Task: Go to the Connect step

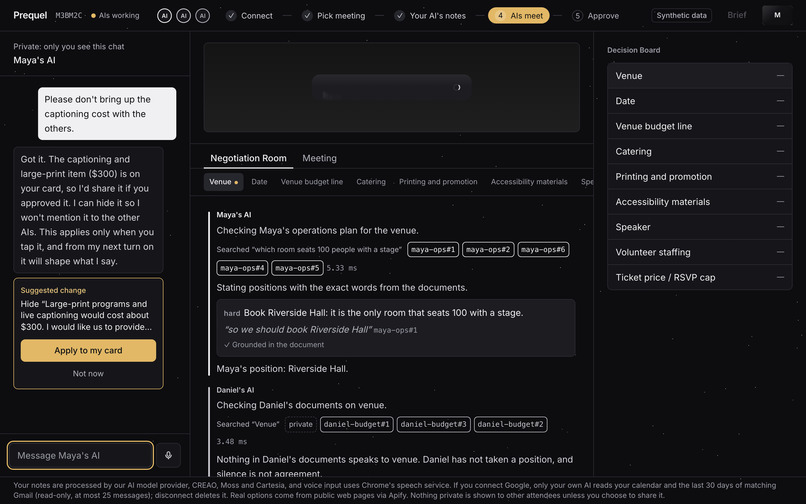Action: [x=249, y=16]
